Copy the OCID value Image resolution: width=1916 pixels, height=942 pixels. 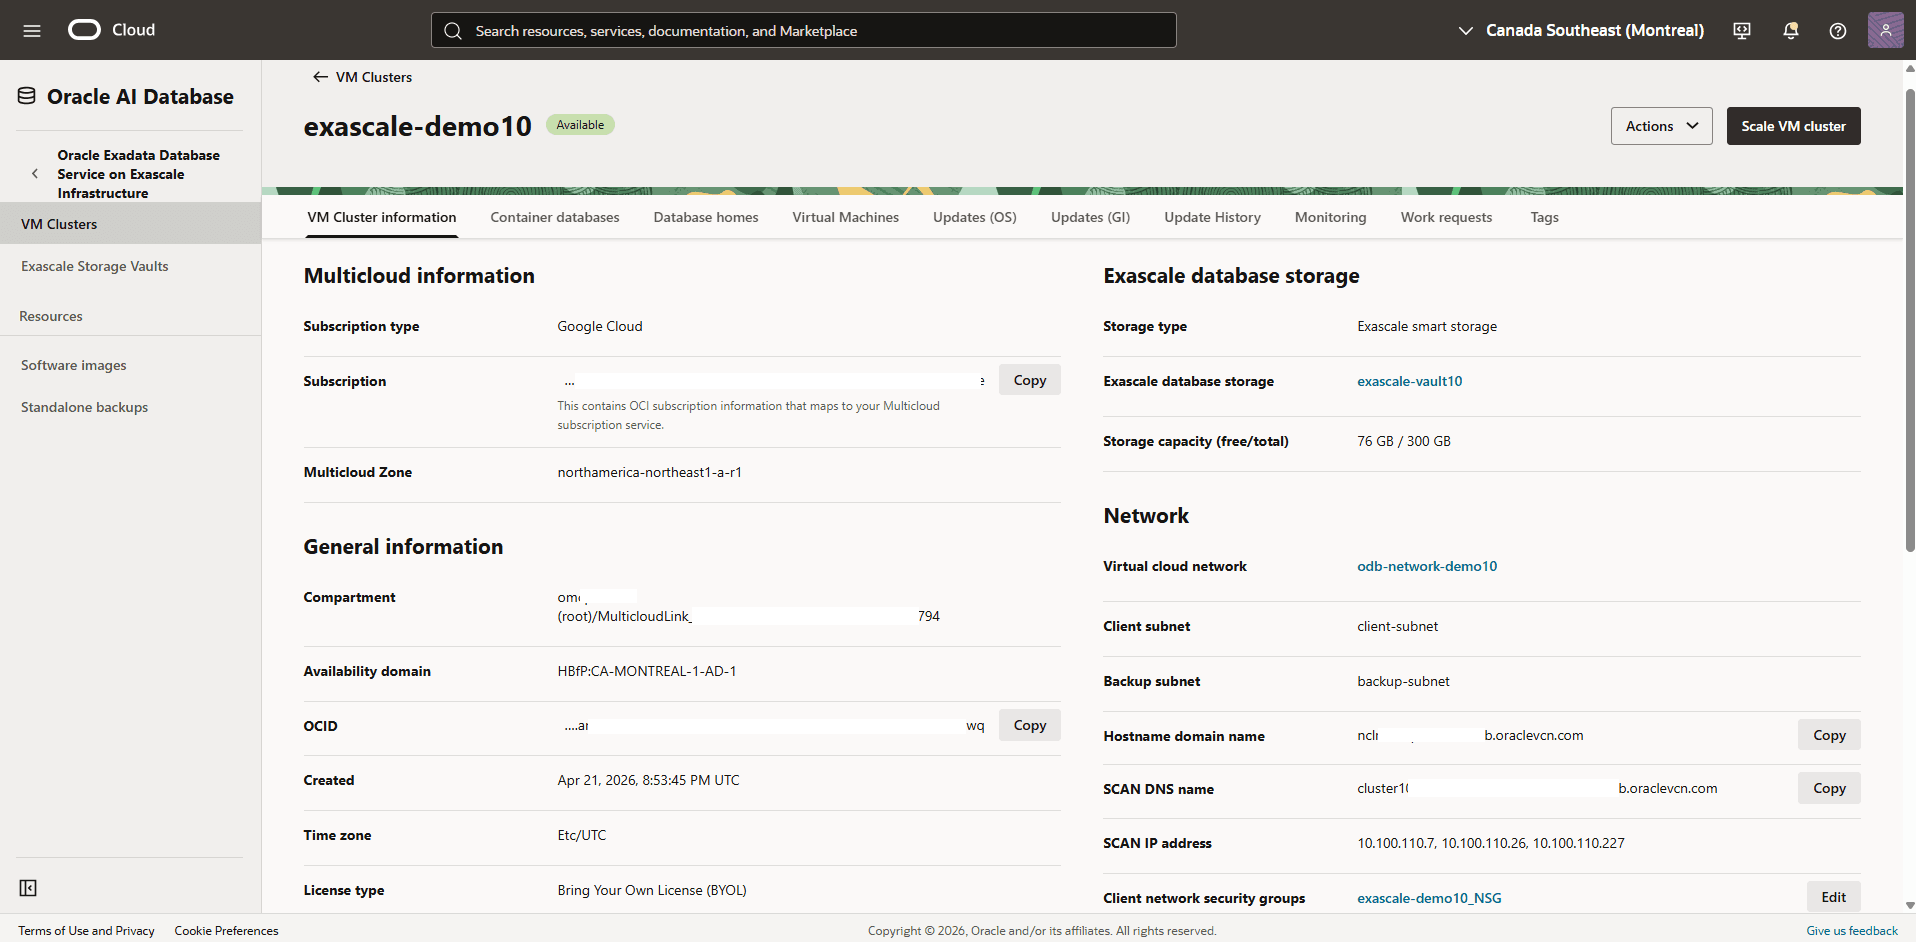[x=1029, y=725]
